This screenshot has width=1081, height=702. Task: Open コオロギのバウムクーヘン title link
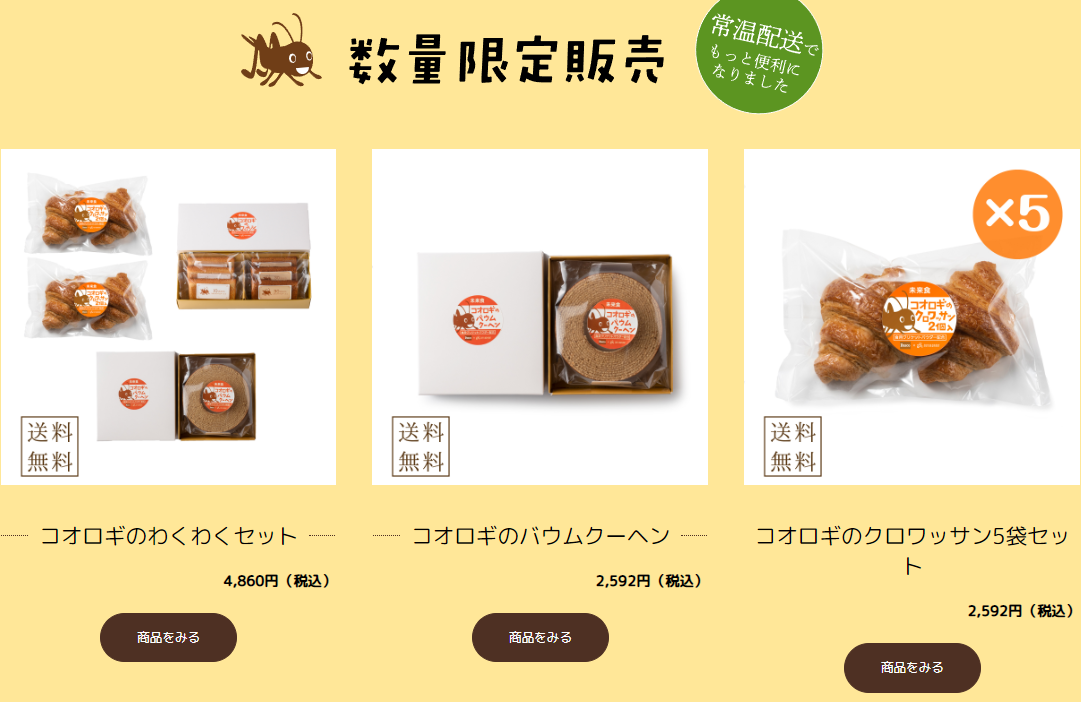point(540,536)
